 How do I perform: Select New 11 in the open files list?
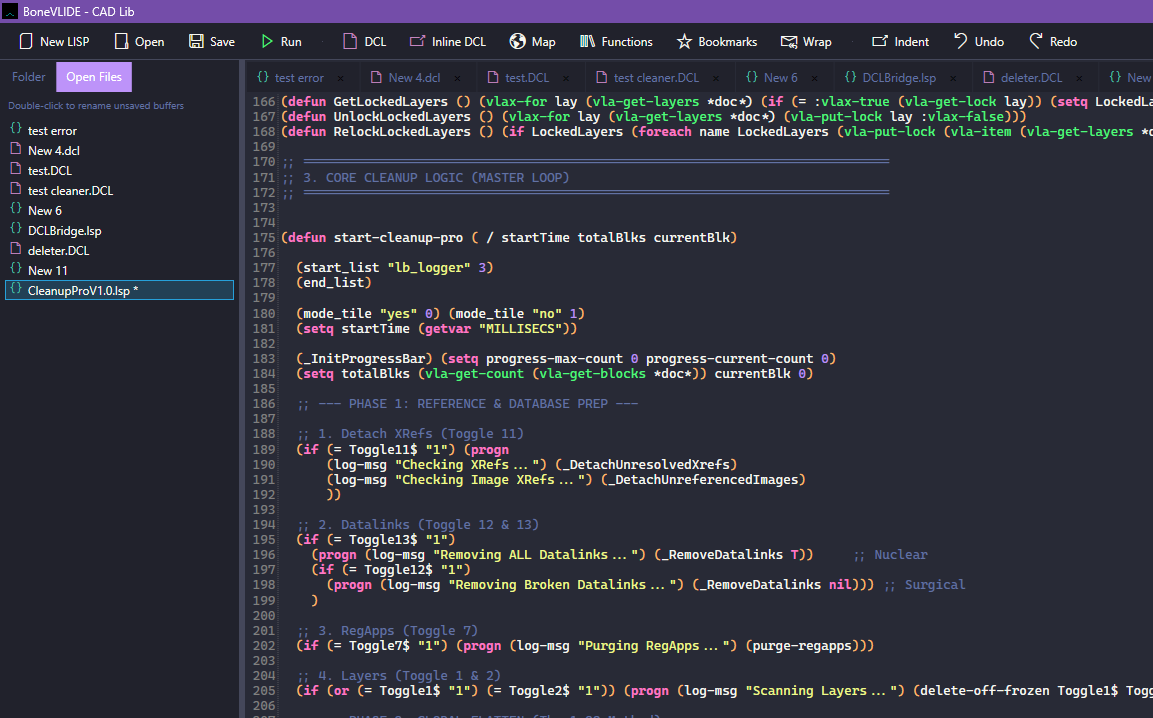coord(119,270)
